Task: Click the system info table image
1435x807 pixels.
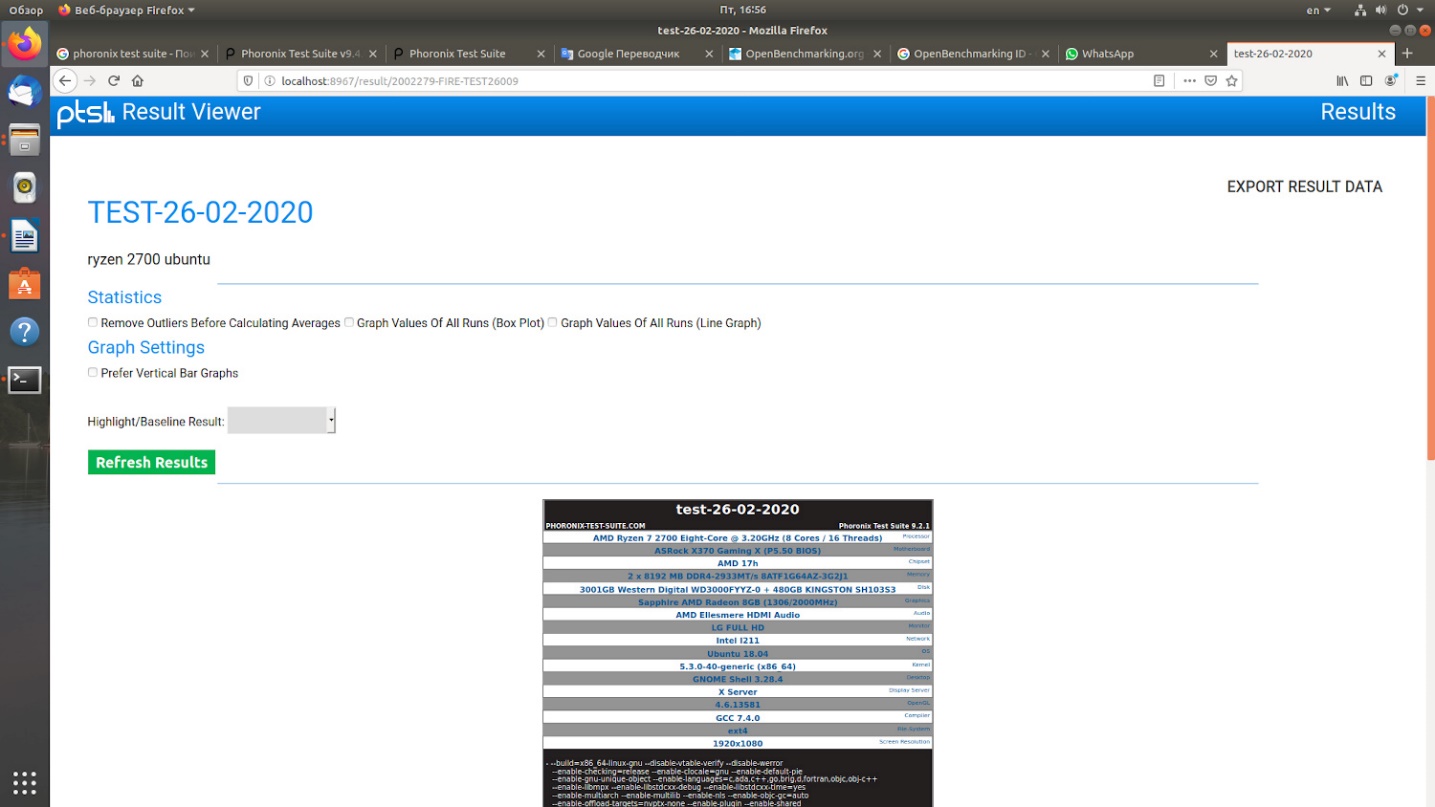Action: coord(738,653)
